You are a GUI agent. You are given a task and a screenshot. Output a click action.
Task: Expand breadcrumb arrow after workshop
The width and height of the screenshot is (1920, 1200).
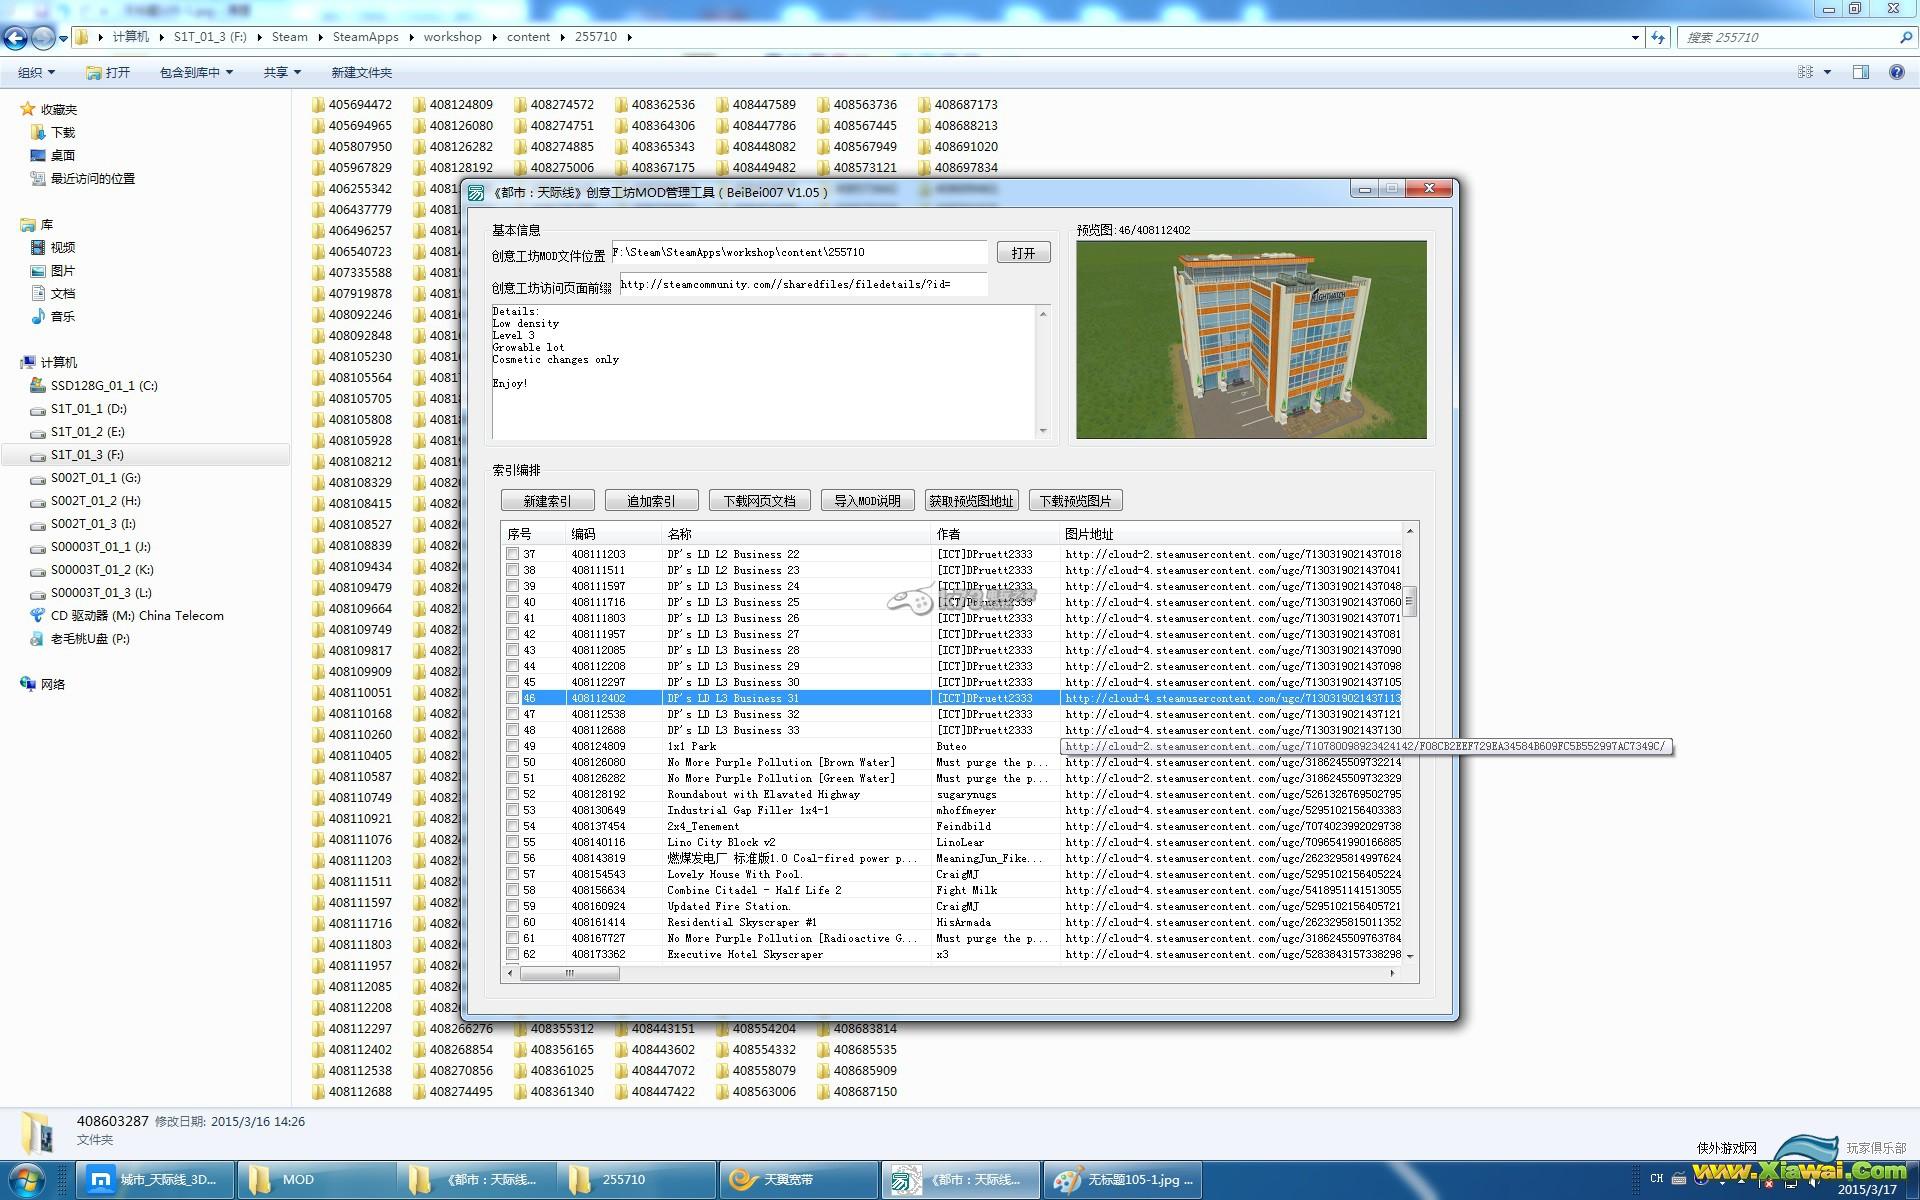pos(494,37)
